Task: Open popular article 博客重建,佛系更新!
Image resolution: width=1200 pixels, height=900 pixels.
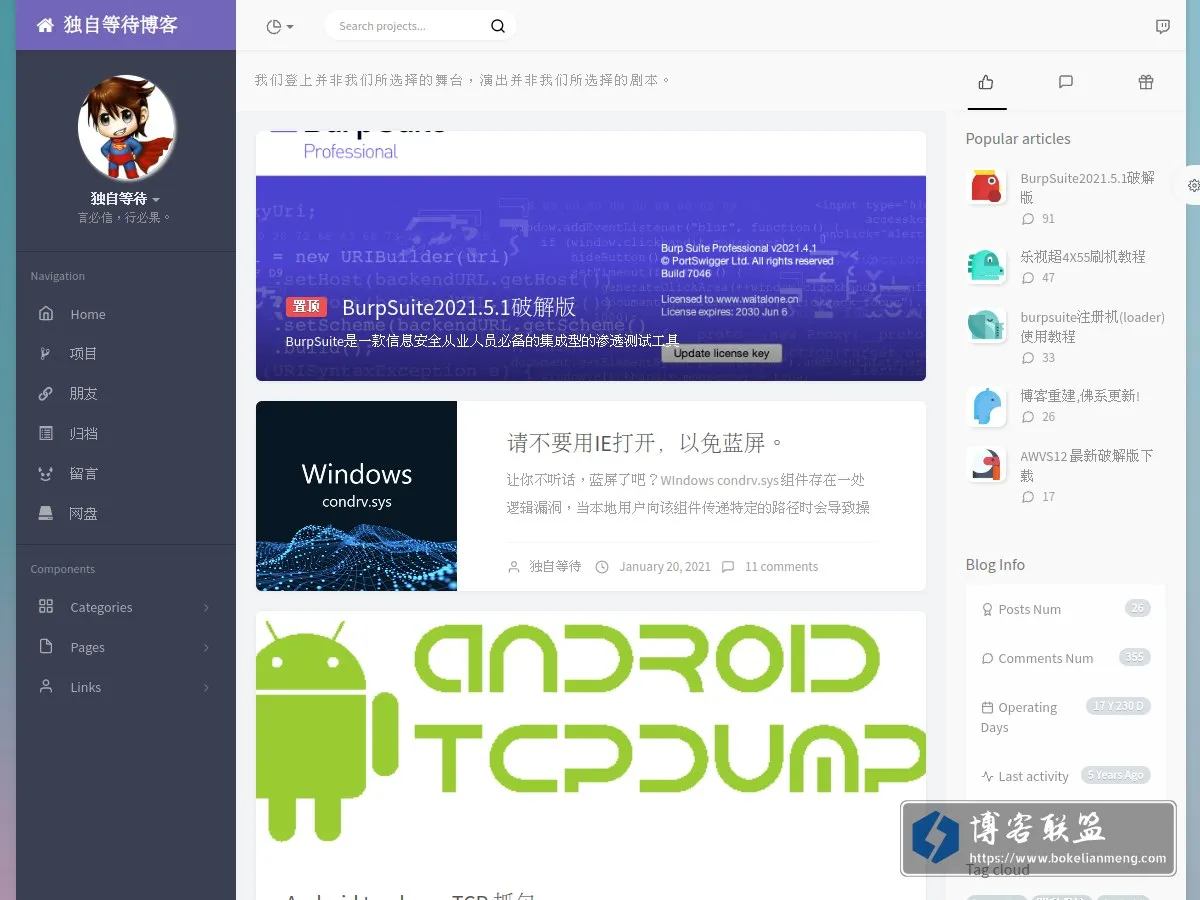Action: point(1080,396)
